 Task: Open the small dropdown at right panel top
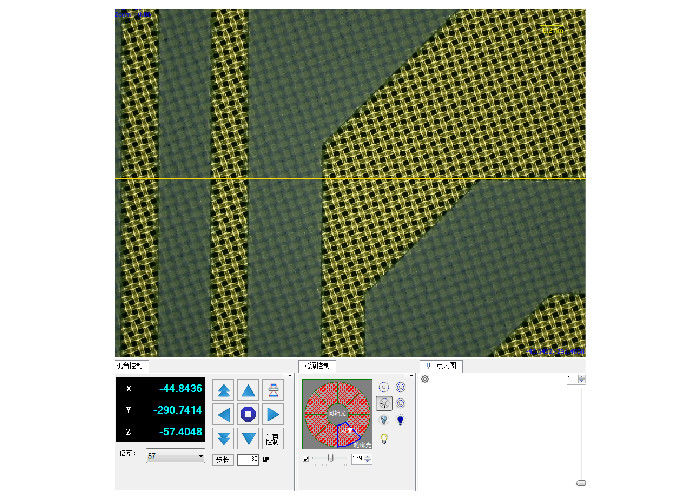[581, 380]
